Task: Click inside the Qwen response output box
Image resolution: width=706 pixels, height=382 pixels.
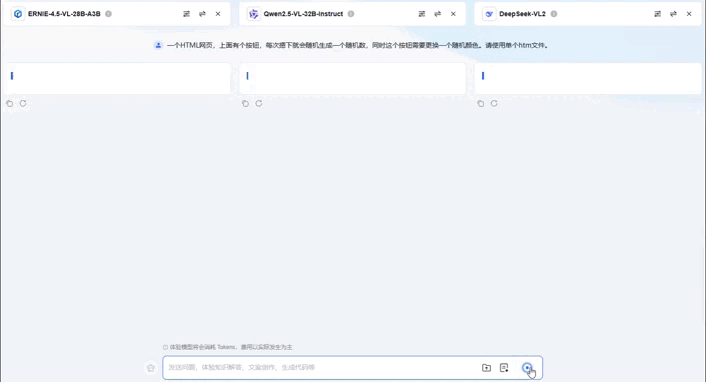Action: click(353, 78)
